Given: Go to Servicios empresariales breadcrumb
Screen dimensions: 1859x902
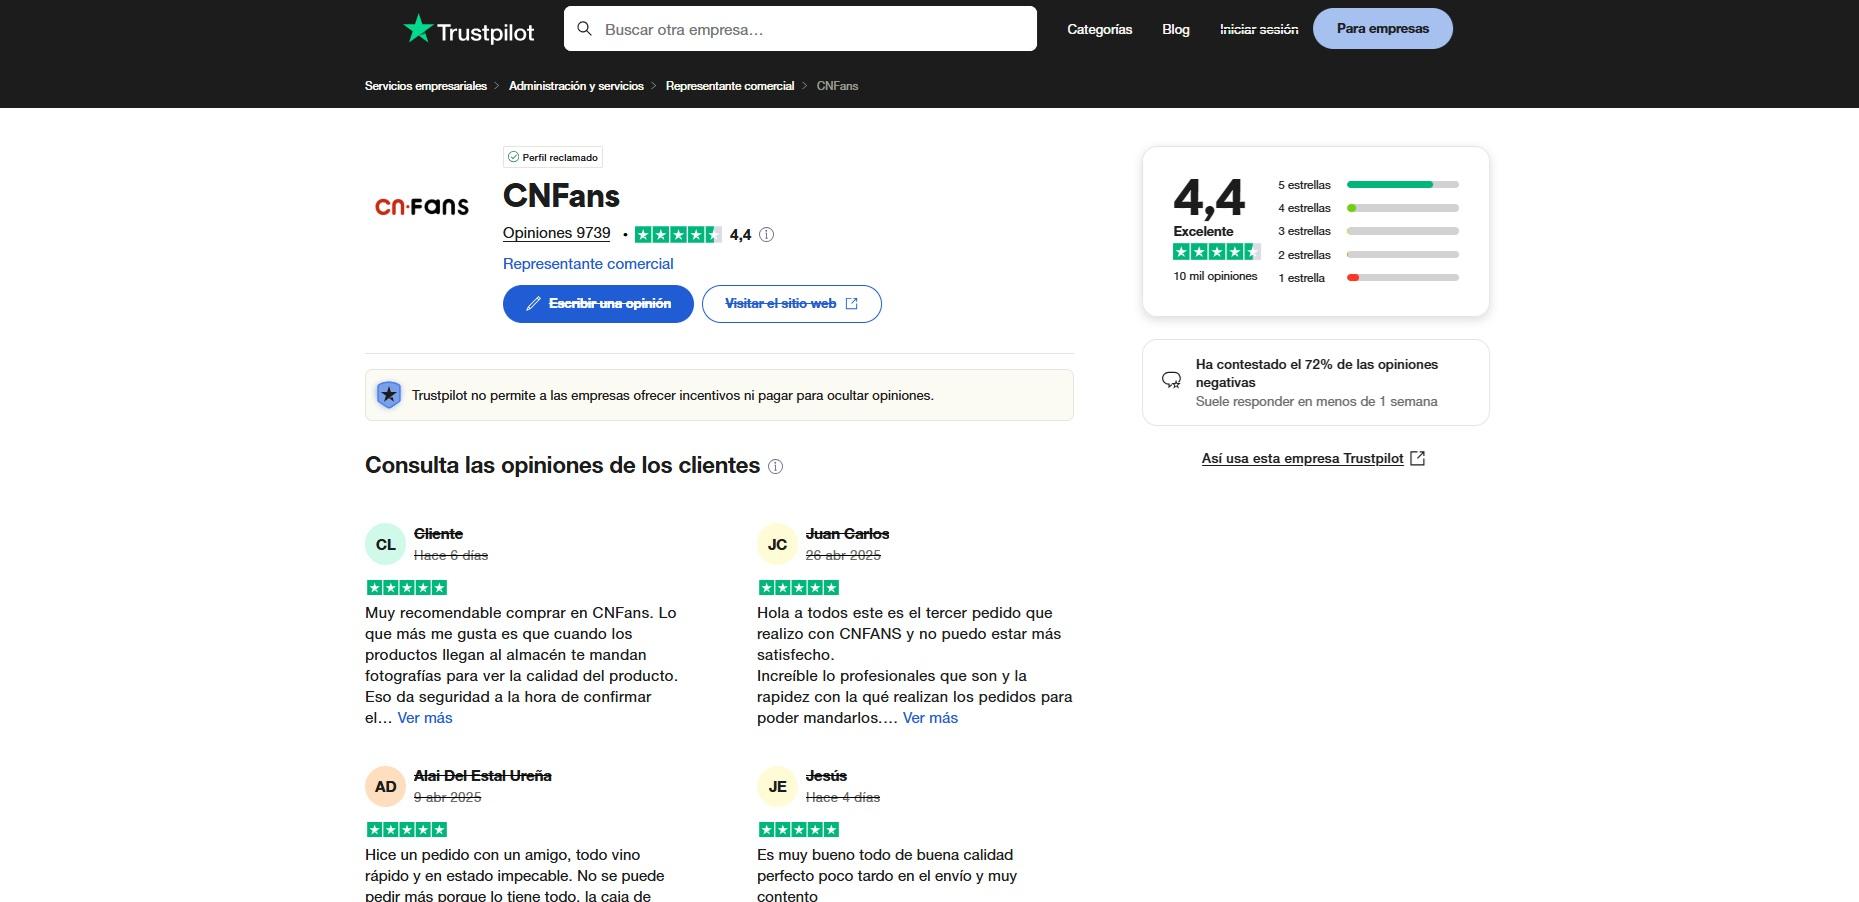Looking at the screenshot, I should coord(425,86).
